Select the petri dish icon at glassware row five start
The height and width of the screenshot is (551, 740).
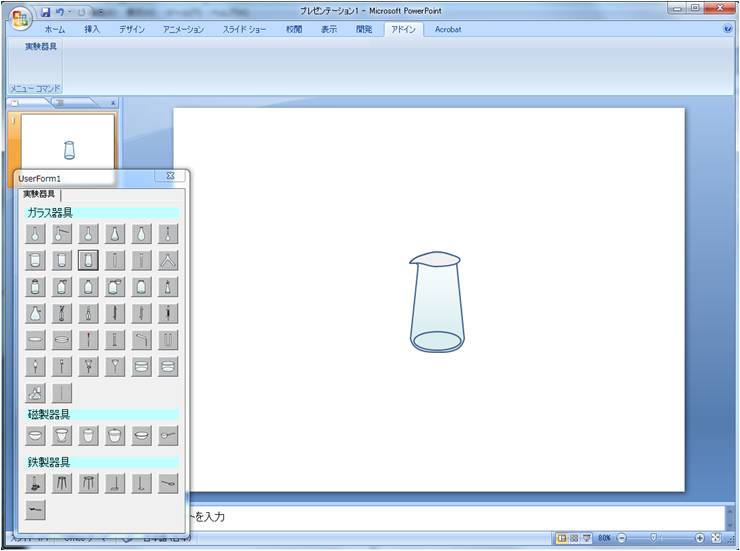click(36, 340)
